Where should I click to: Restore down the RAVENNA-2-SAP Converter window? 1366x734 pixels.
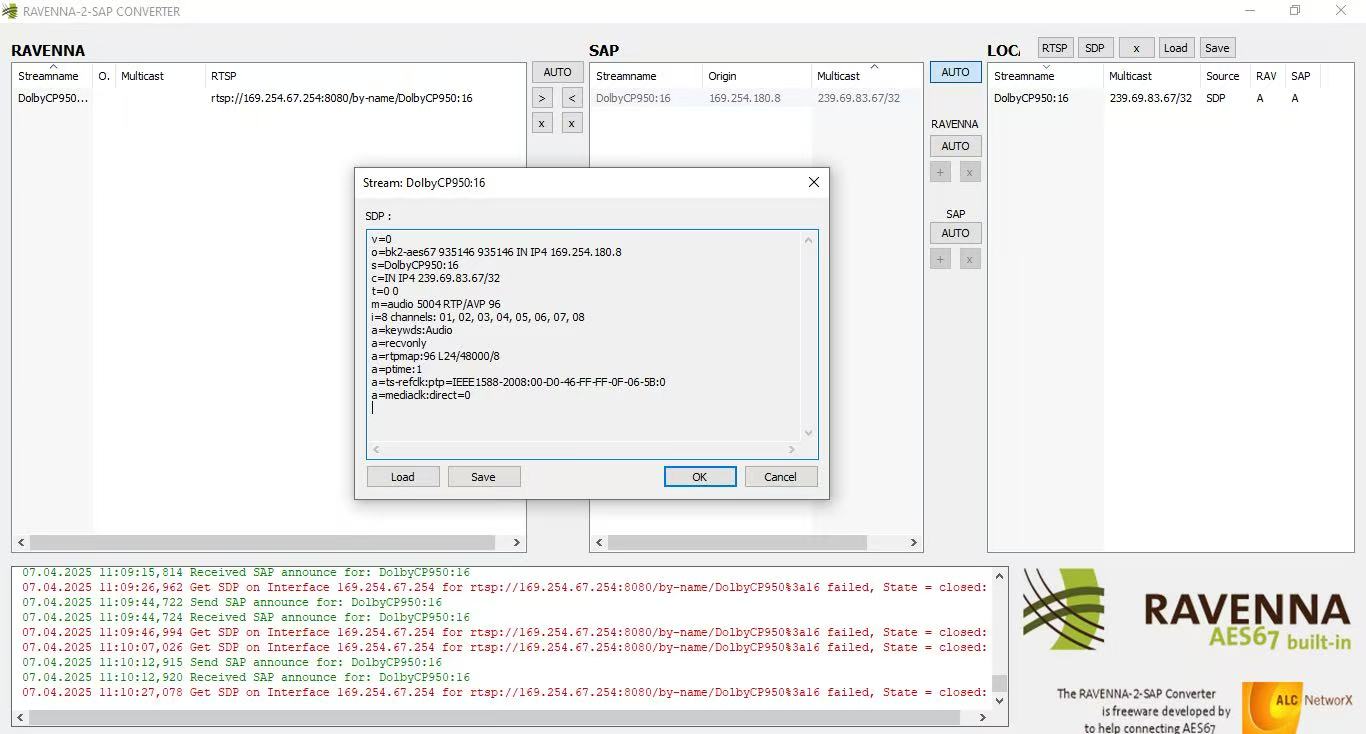point(1295,11)
